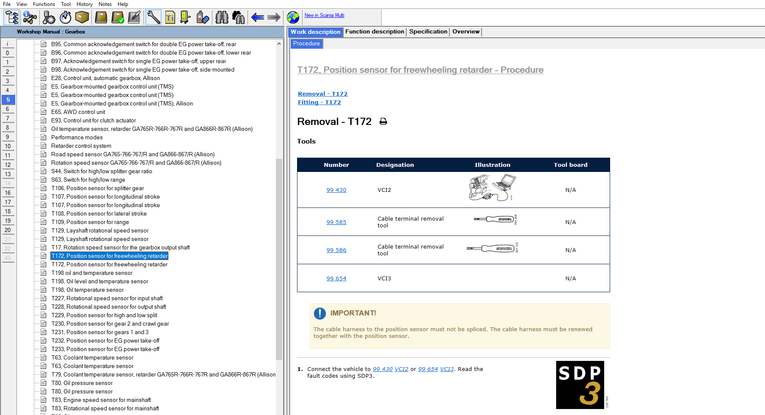Image resolution: width=765 pixels, height=415 pixels.
Task: Select the wrench tool icon
Action: coord(153,17)
